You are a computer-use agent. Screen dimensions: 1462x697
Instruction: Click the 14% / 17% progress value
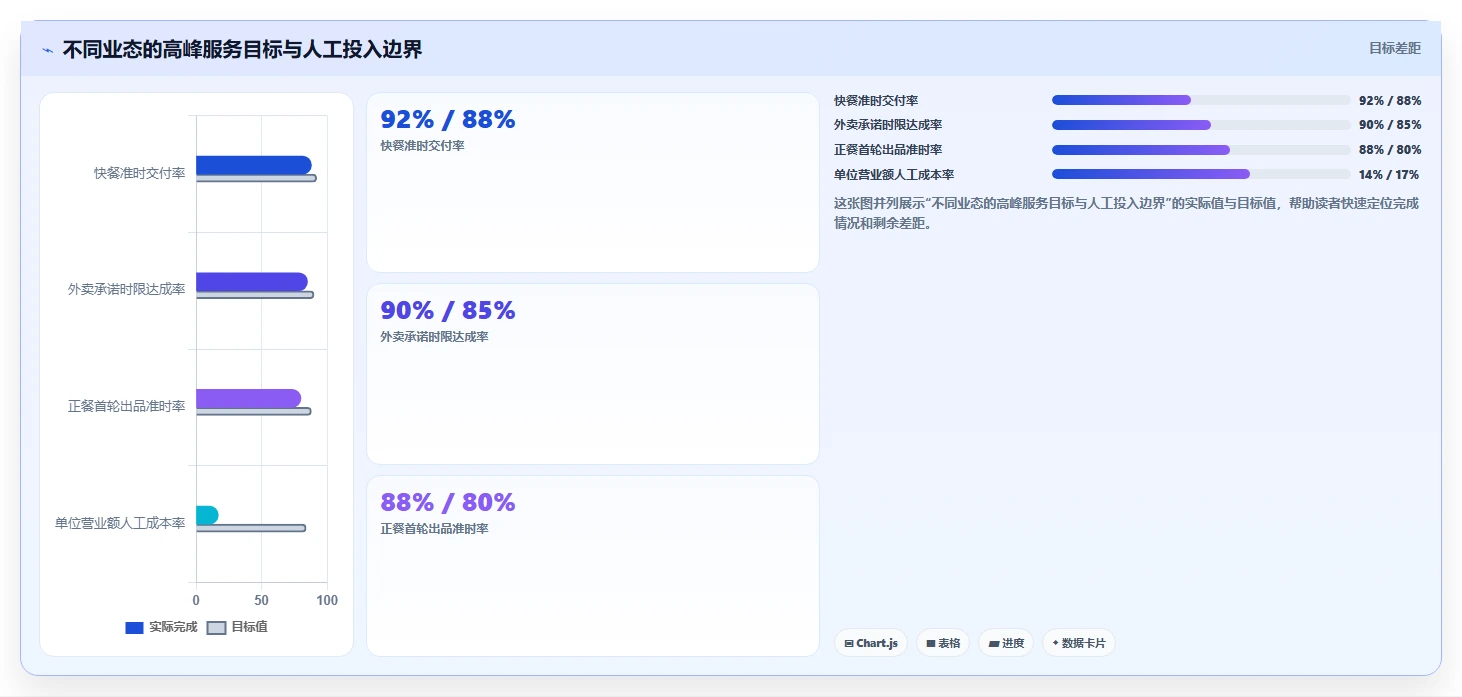[x=1390, y=175]
